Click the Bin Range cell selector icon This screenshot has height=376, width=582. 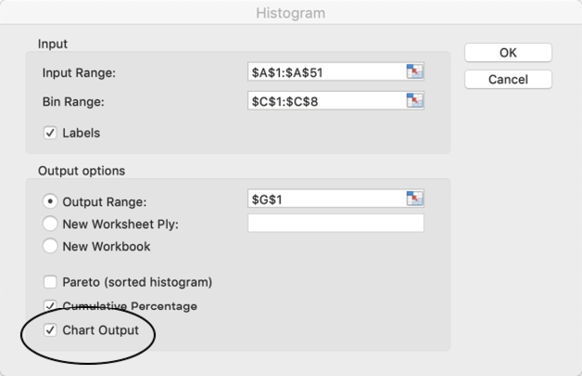coord(415,101)
